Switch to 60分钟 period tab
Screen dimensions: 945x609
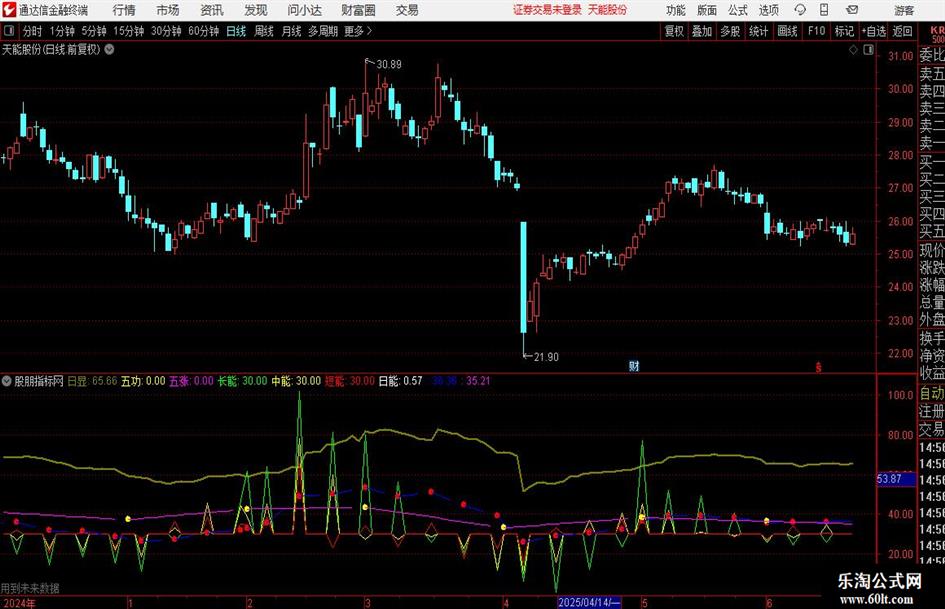click(203, 31)
